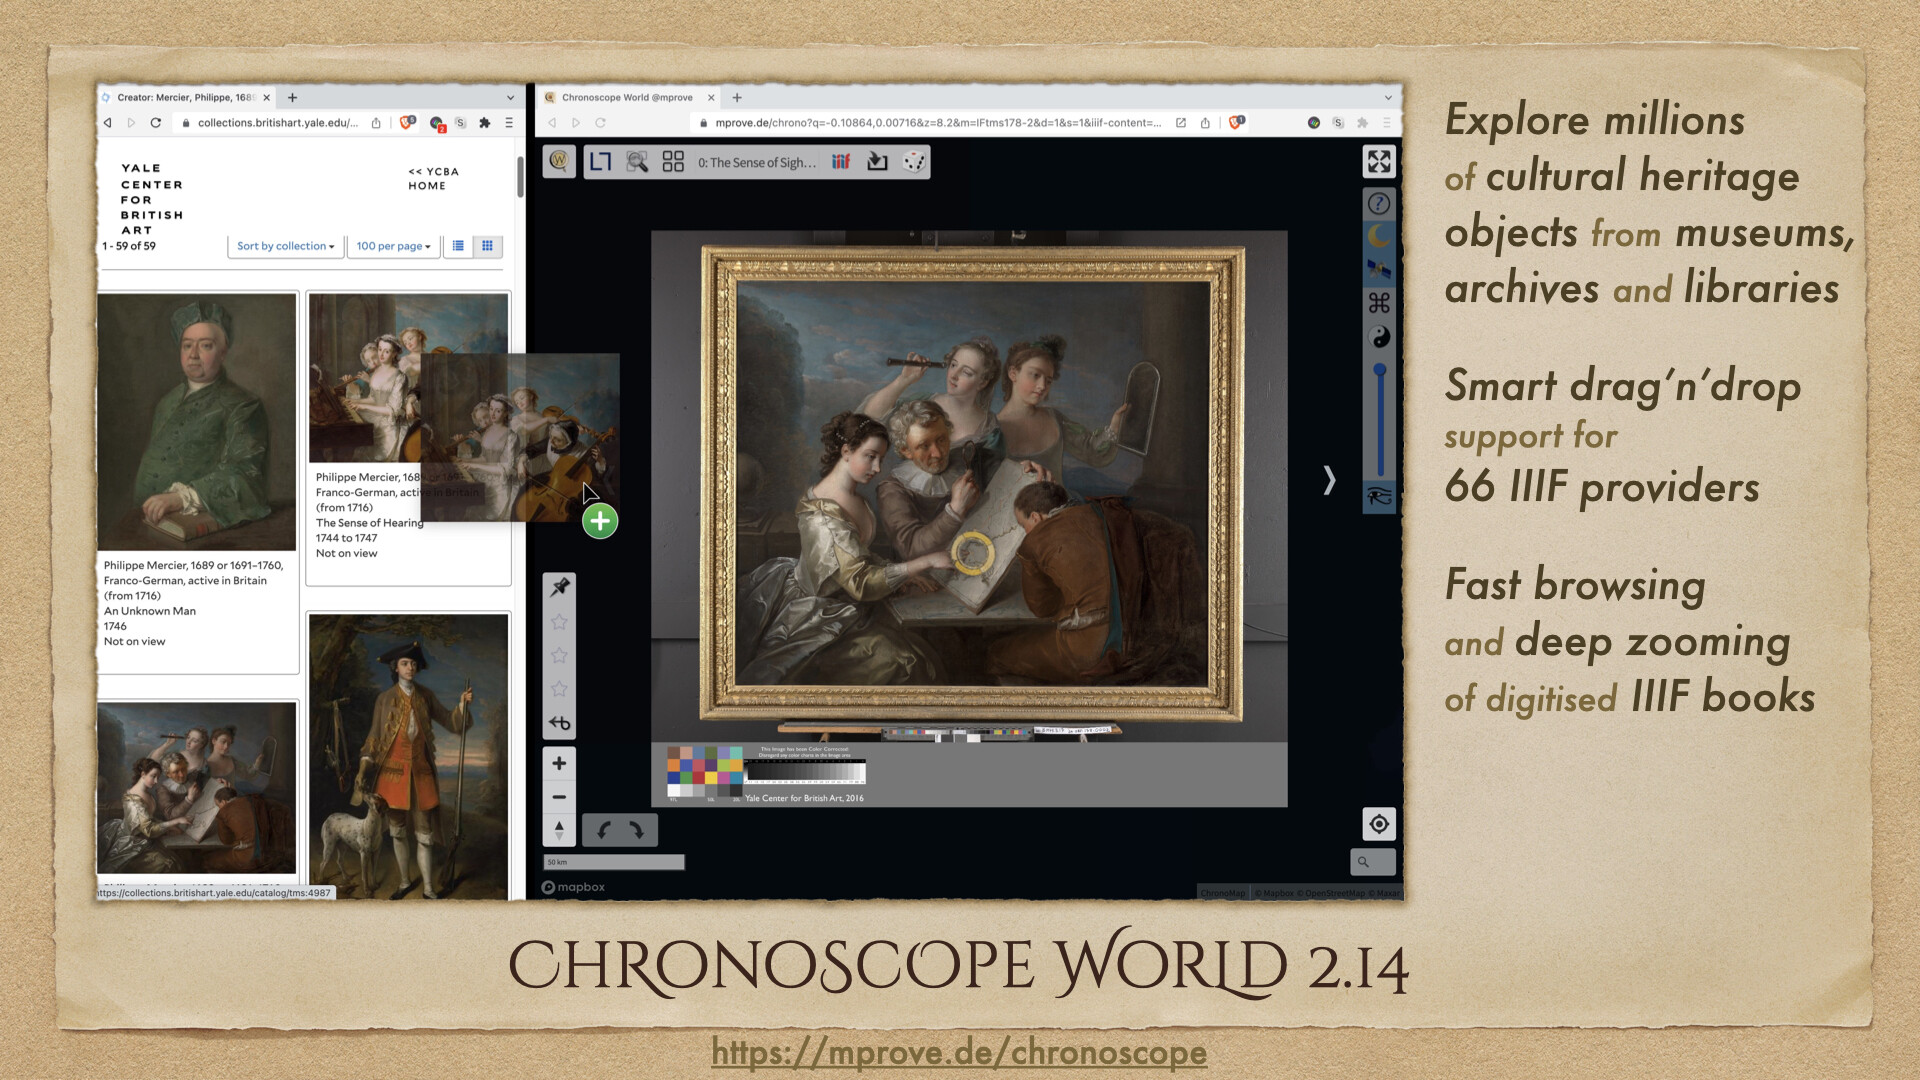Click the first star favorite icon

click(x=559, y=622)
